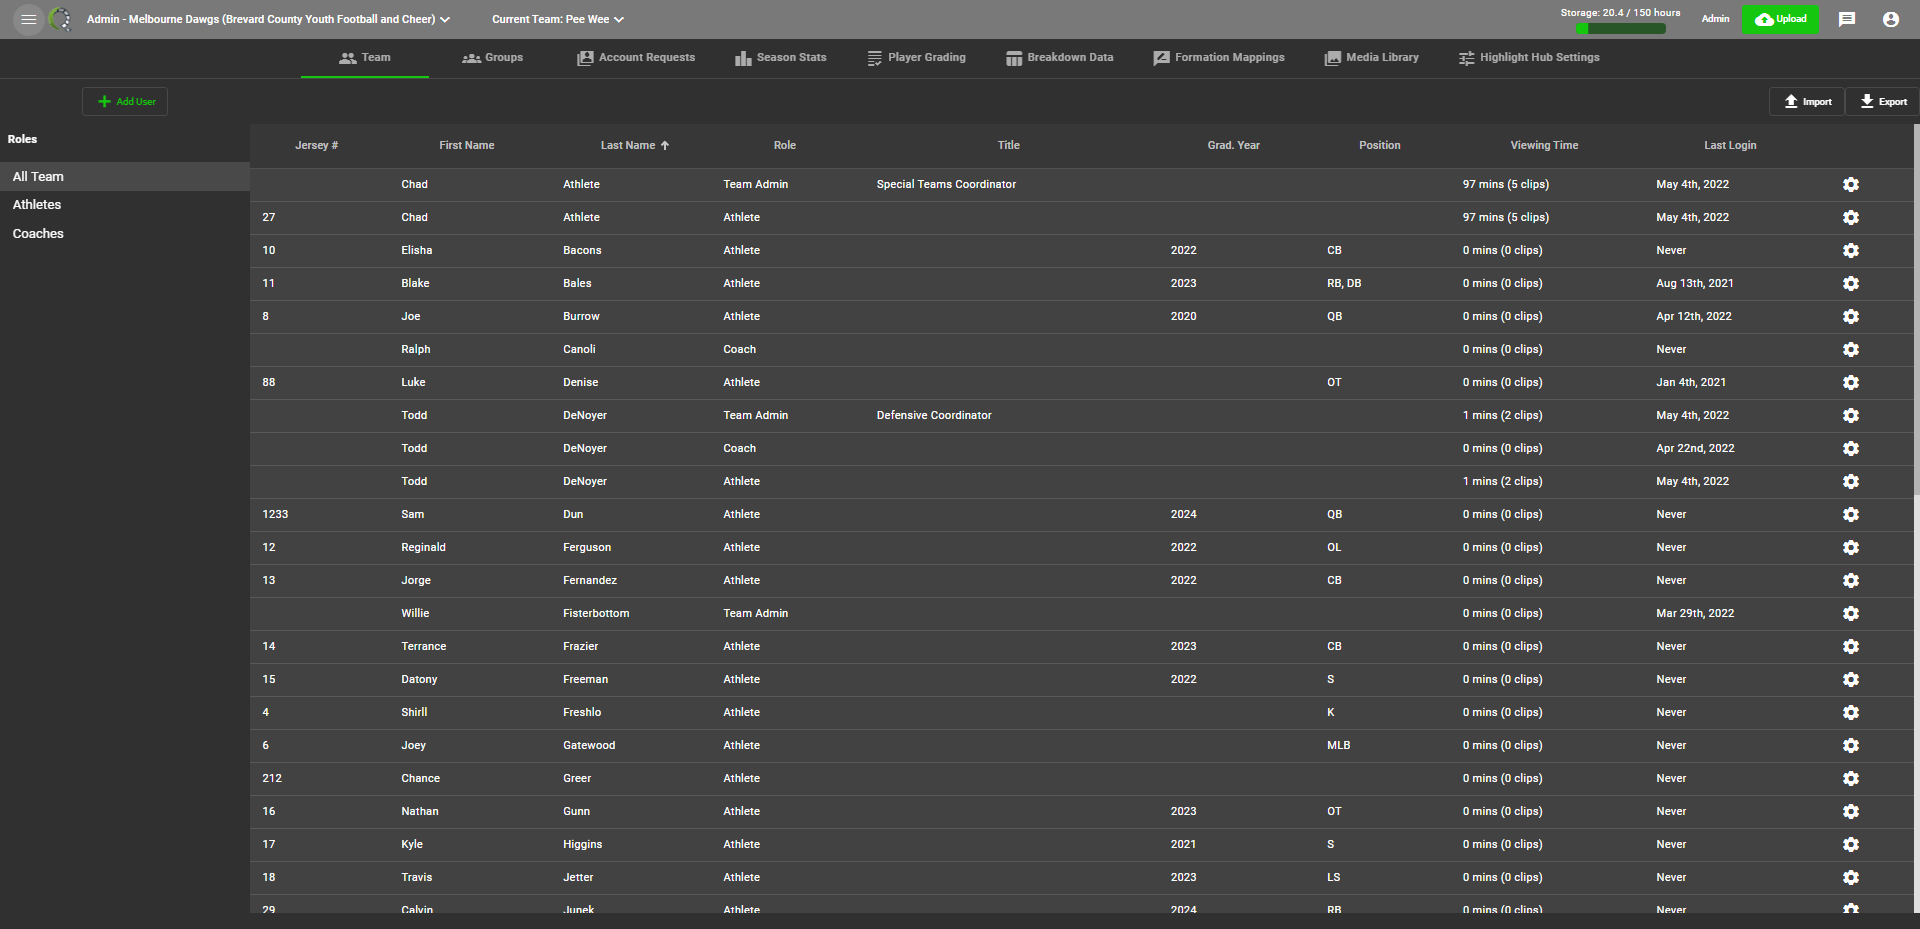Open settings gear for Nathan Gunn

[1851, 811]
